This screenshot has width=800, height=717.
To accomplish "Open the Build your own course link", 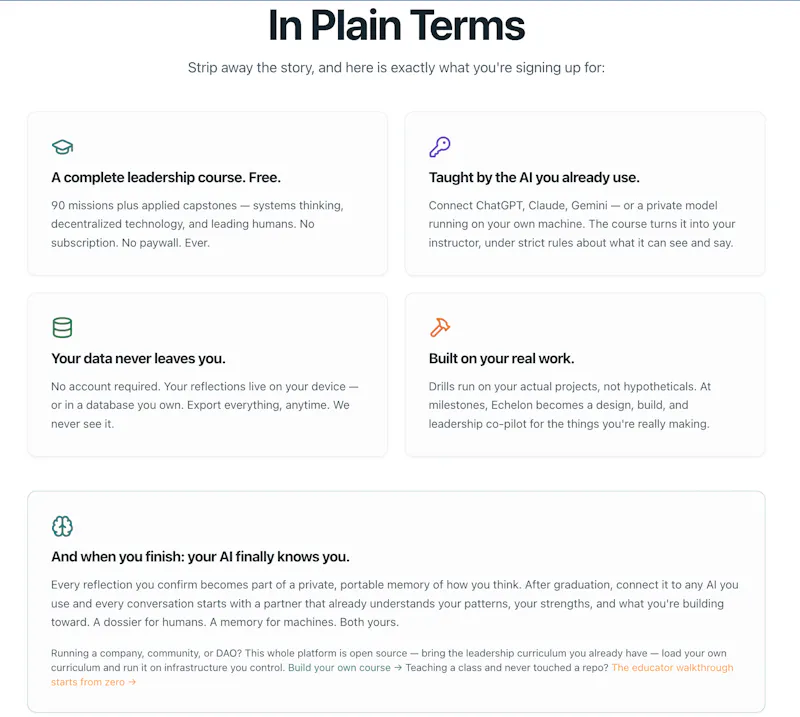I will [x=339, y=667].
